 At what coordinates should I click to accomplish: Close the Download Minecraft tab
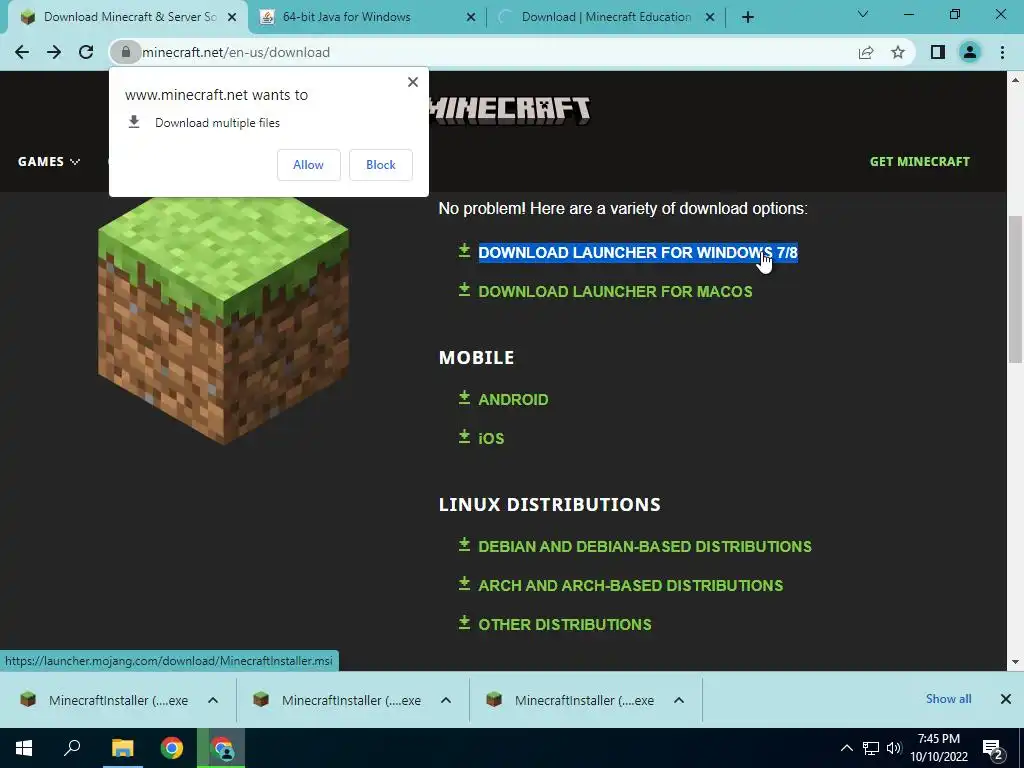(232, 18)
